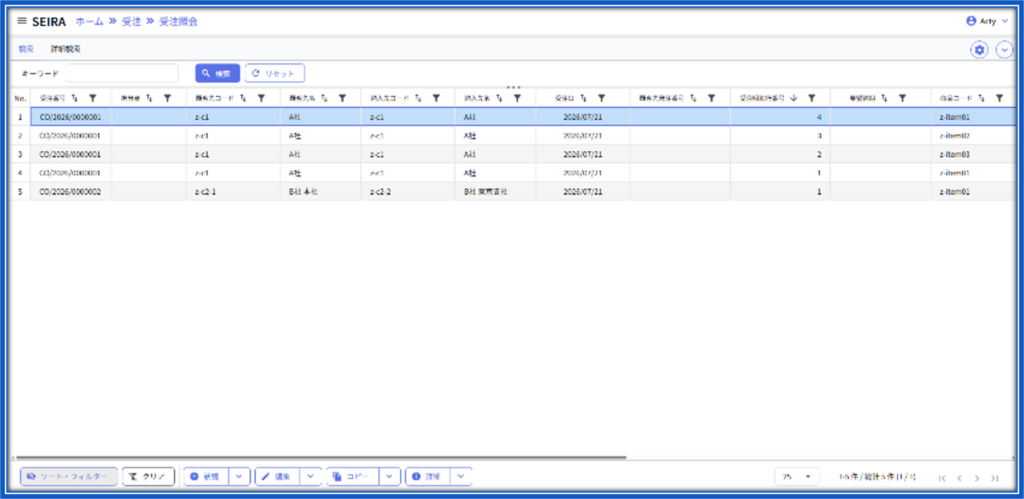Click the SEIRA logo text
Image resolution: width=1024 pixels, height=499 pixels.
tap(49, 22)
